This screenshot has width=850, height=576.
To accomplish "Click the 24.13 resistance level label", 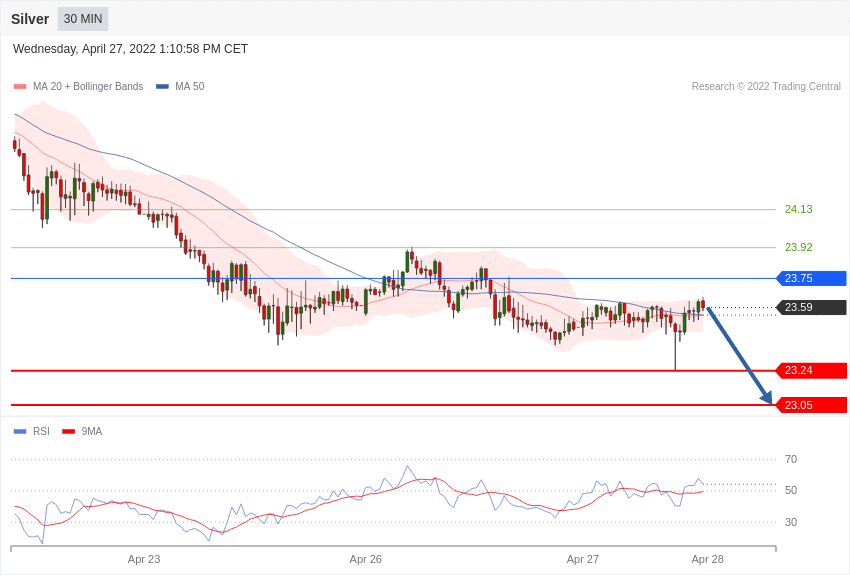I will pos(799,209).
